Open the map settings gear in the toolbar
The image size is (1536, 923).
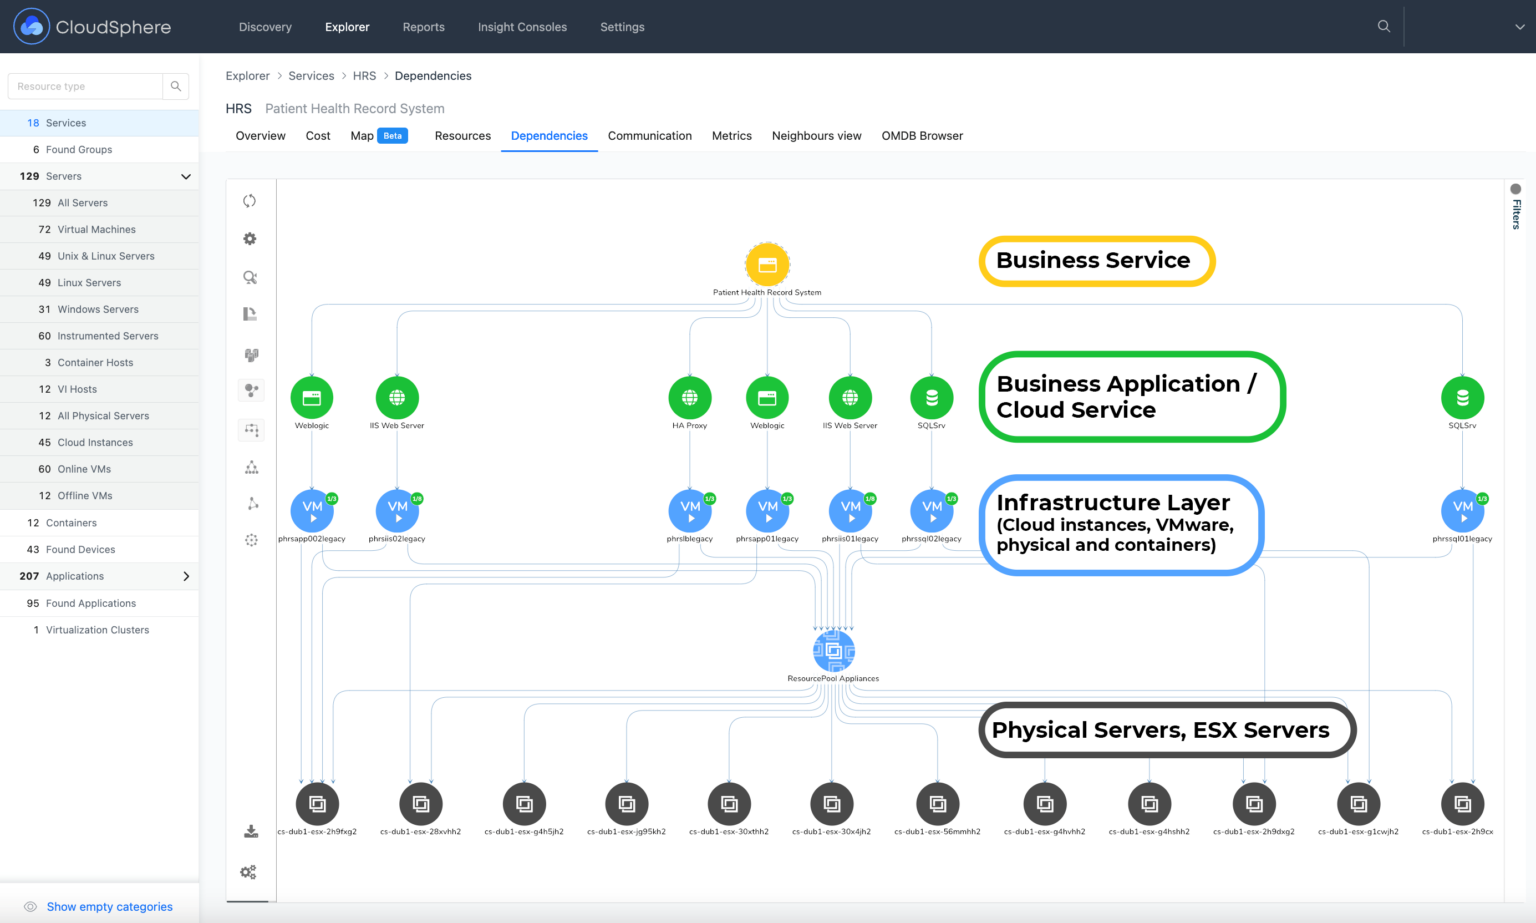[x=250, y=238]
